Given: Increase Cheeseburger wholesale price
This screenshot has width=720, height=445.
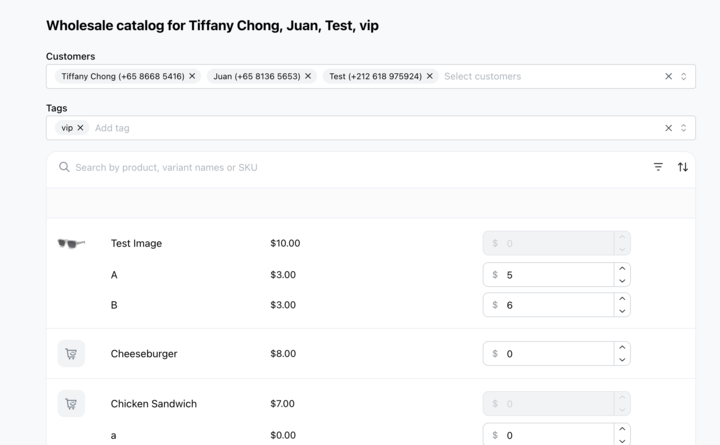Looking at the screenshot, I should click(x=622, y=348).
